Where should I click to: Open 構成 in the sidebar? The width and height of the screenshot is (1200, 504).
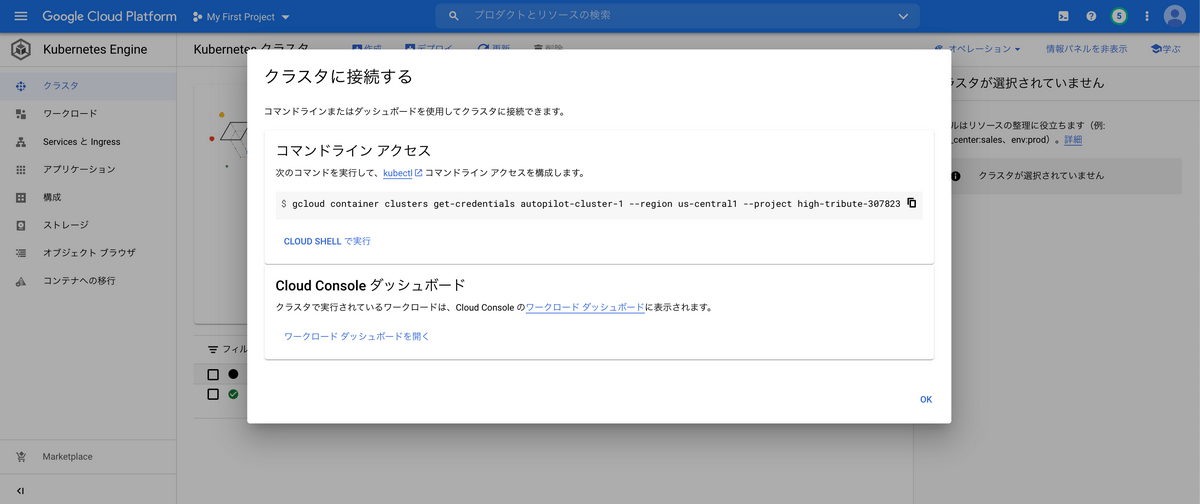pos(88,197)
